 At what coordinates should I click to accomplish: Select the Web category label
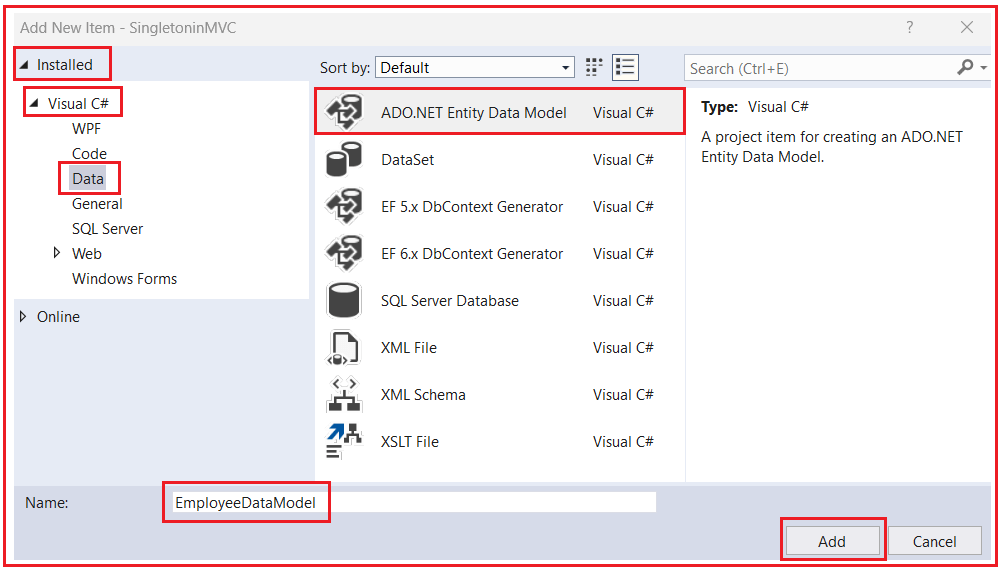tap(87, 253)
